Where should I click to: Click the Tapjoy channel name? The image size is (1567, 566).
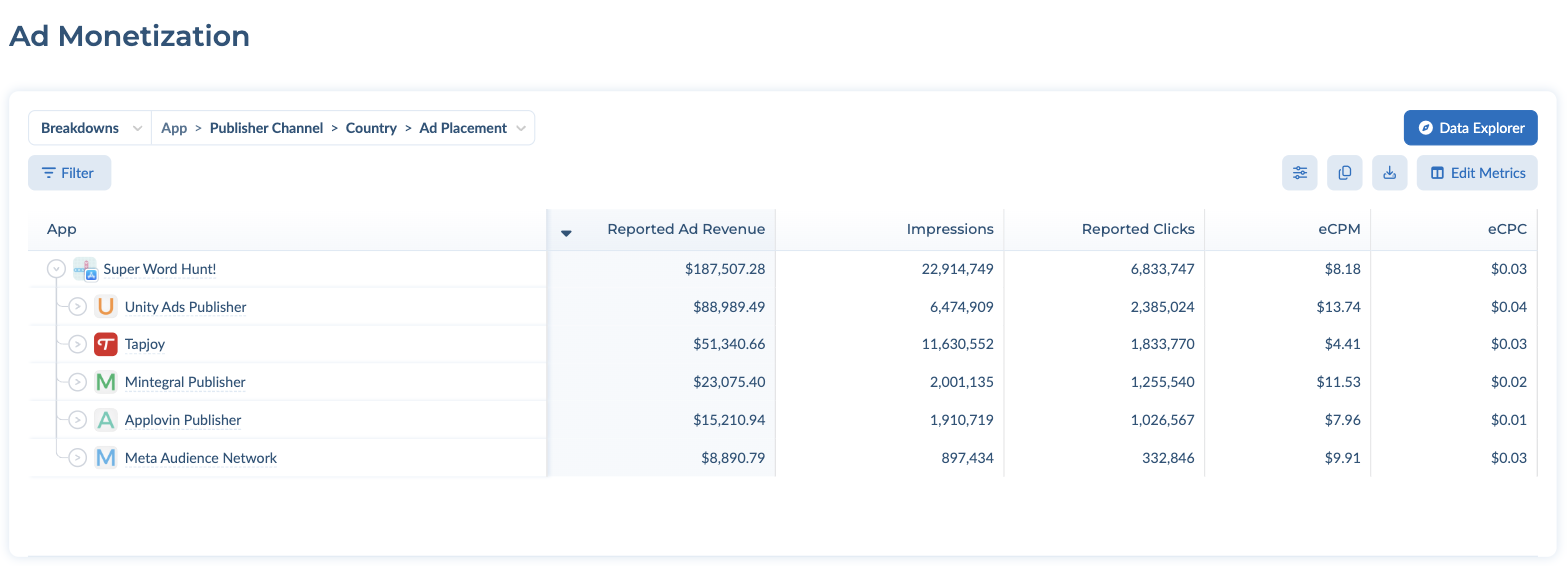point(145,344)
